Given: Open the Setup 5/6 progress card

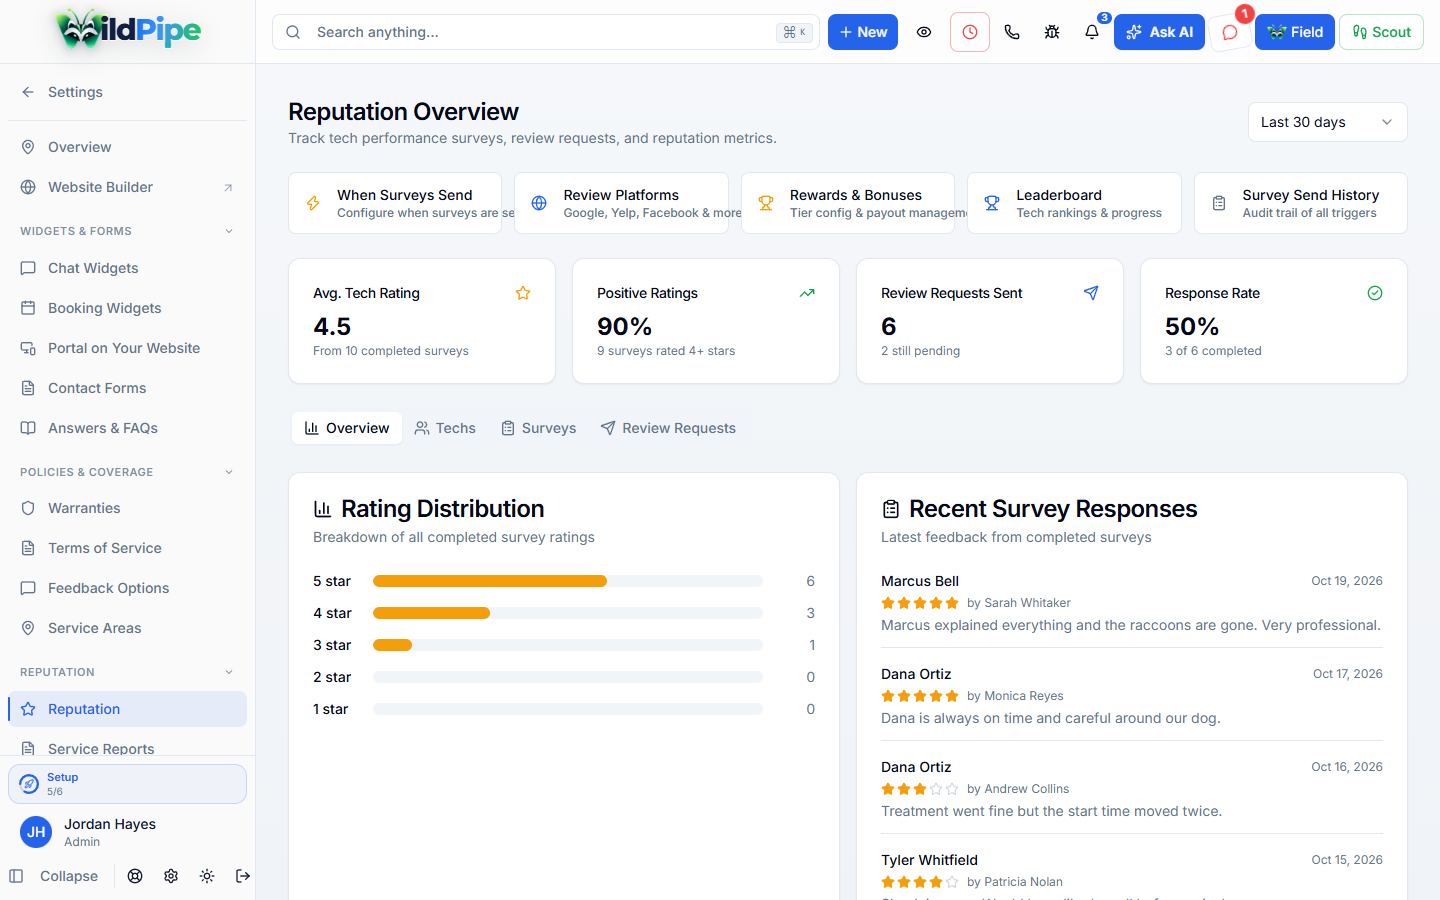Looking at the screenshot, I should coord(127,784).
